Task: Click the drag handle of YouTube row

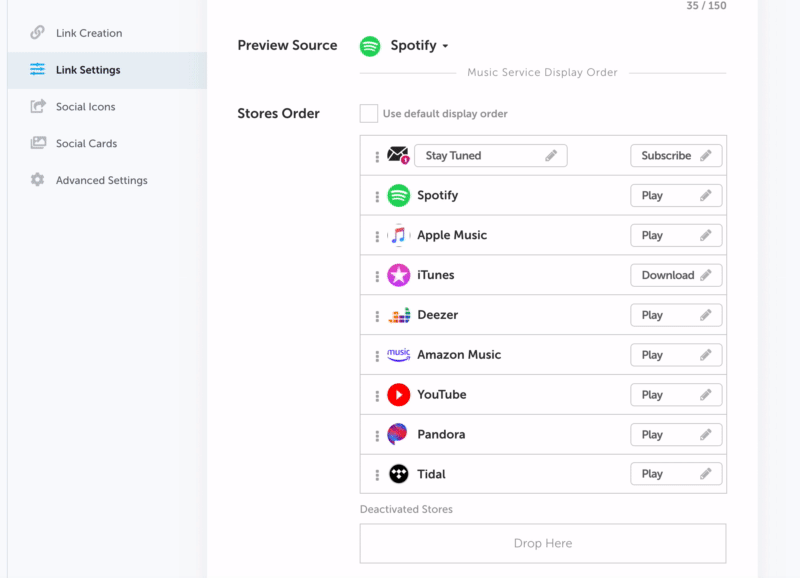Action: click(x=377, y=395)
